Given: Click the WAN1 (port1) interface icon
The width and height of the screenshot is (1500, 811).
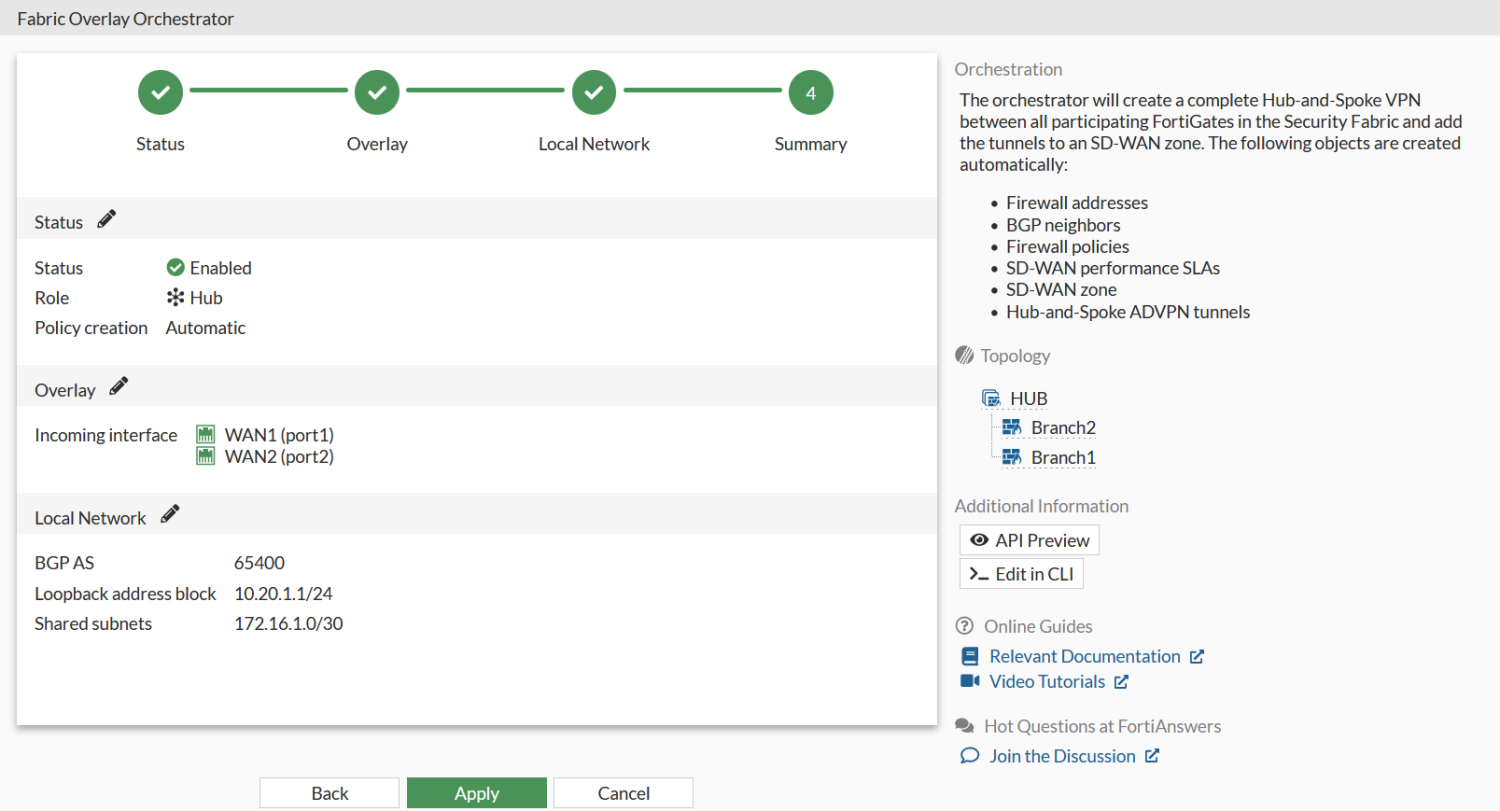Looking at the screenshot, I should tap(206, 435).
